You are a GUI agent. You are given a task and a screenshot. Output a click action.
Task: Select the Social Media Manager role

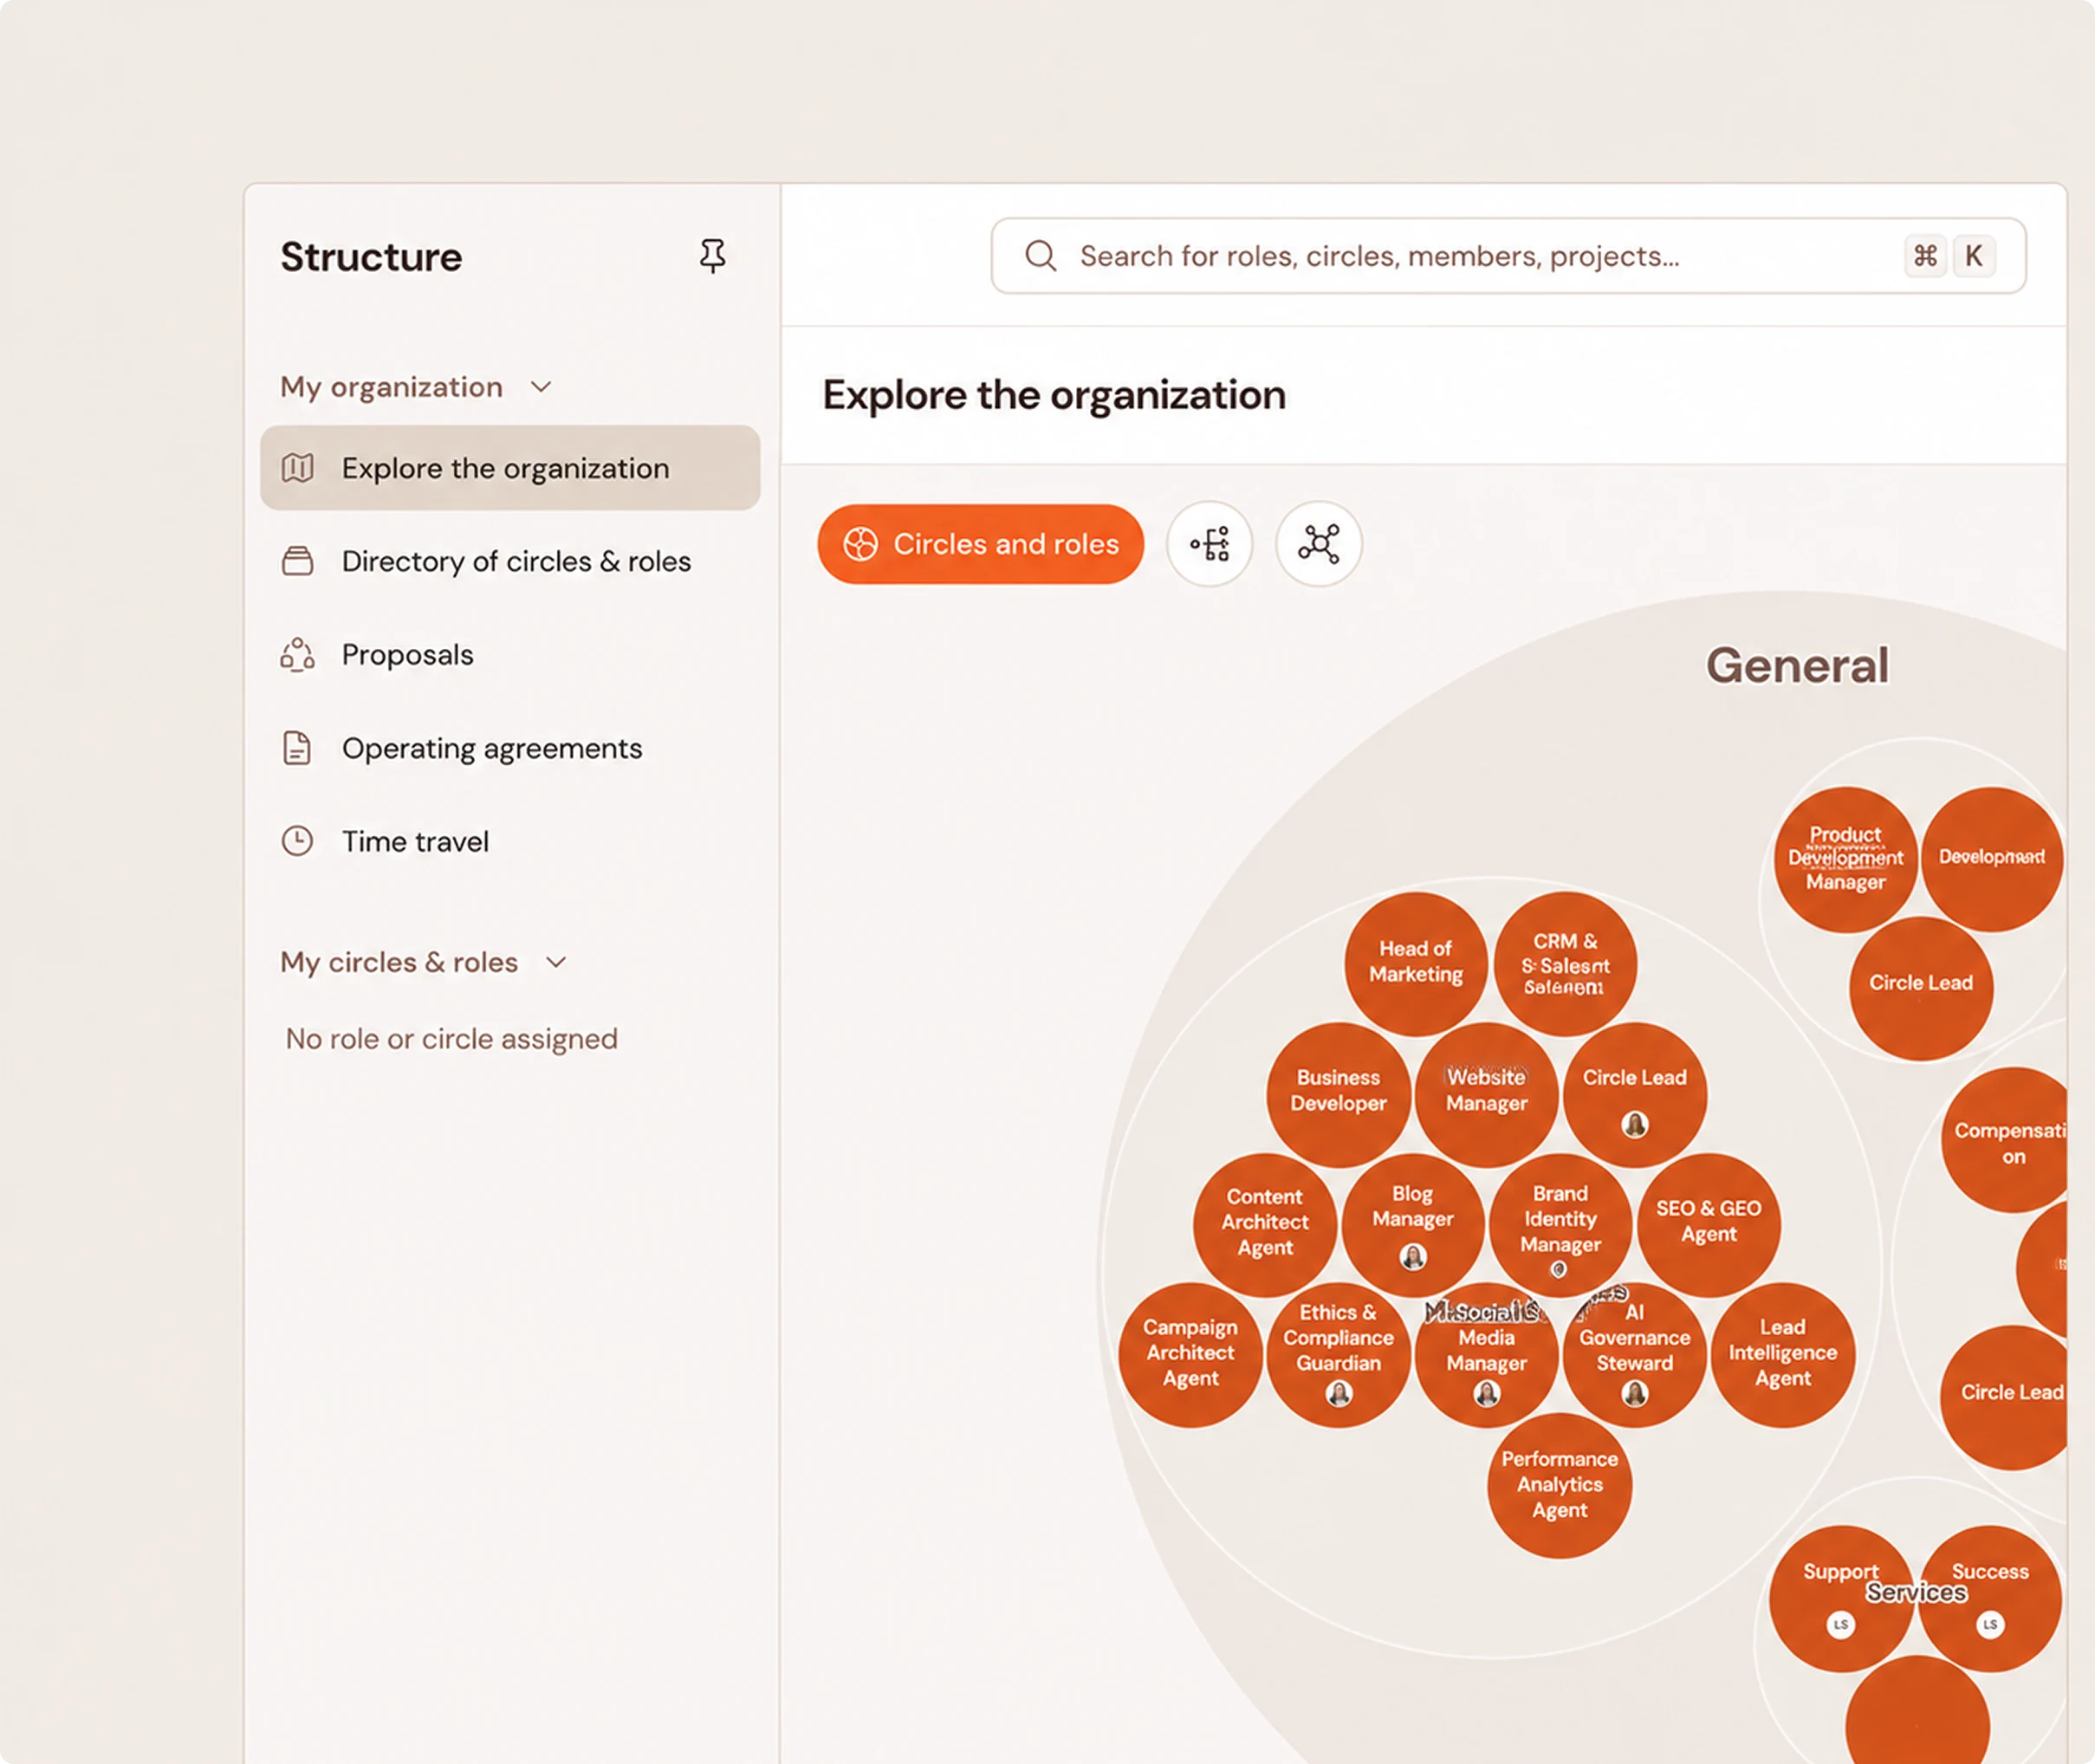(x=1487, y=1354)
